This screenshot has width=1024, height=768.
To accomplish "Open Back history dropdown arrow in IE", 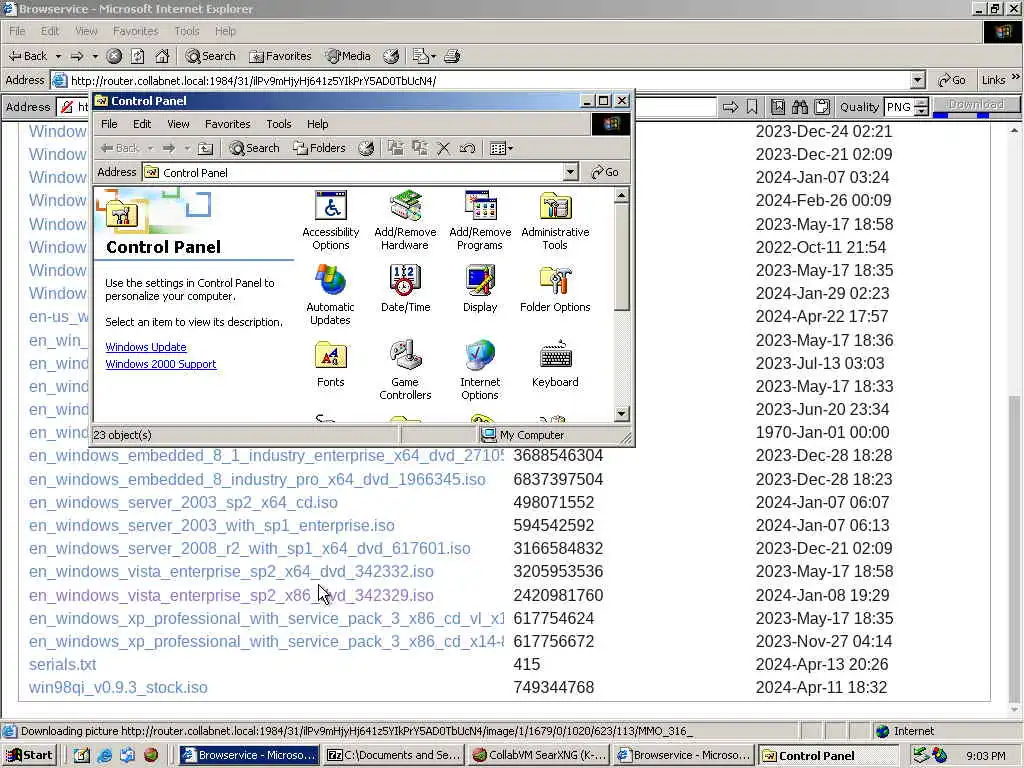I will coord(58,56).
